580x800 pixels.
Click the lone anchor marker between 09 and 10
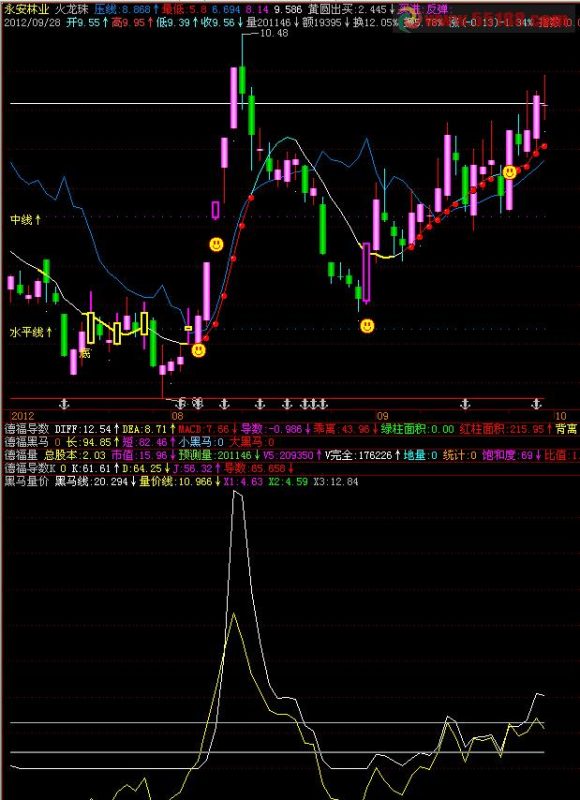[x=464, y=404]
